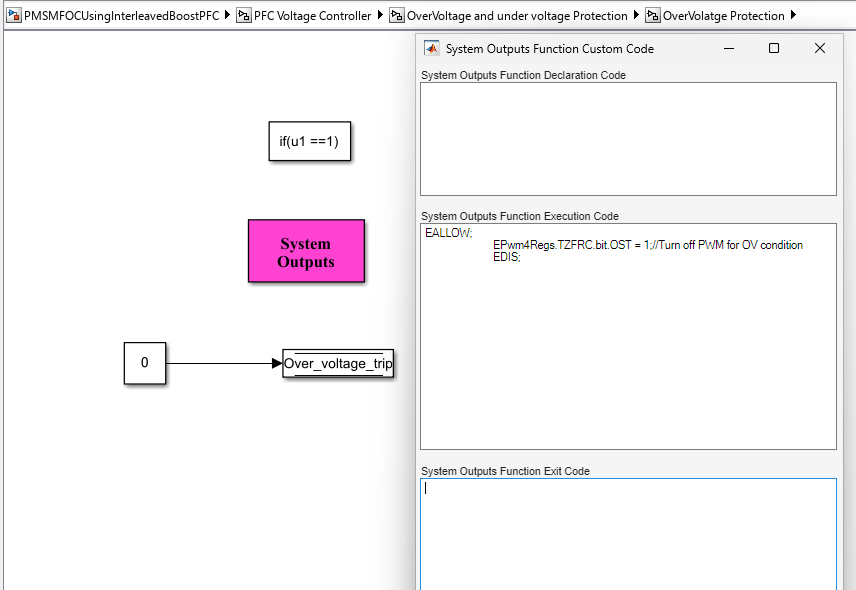Image resolution: width=856 pixels, height=590 pixels.
Task: Click the PFC Voltage Controller subsystem icon
Action: (x=244, y=15)
